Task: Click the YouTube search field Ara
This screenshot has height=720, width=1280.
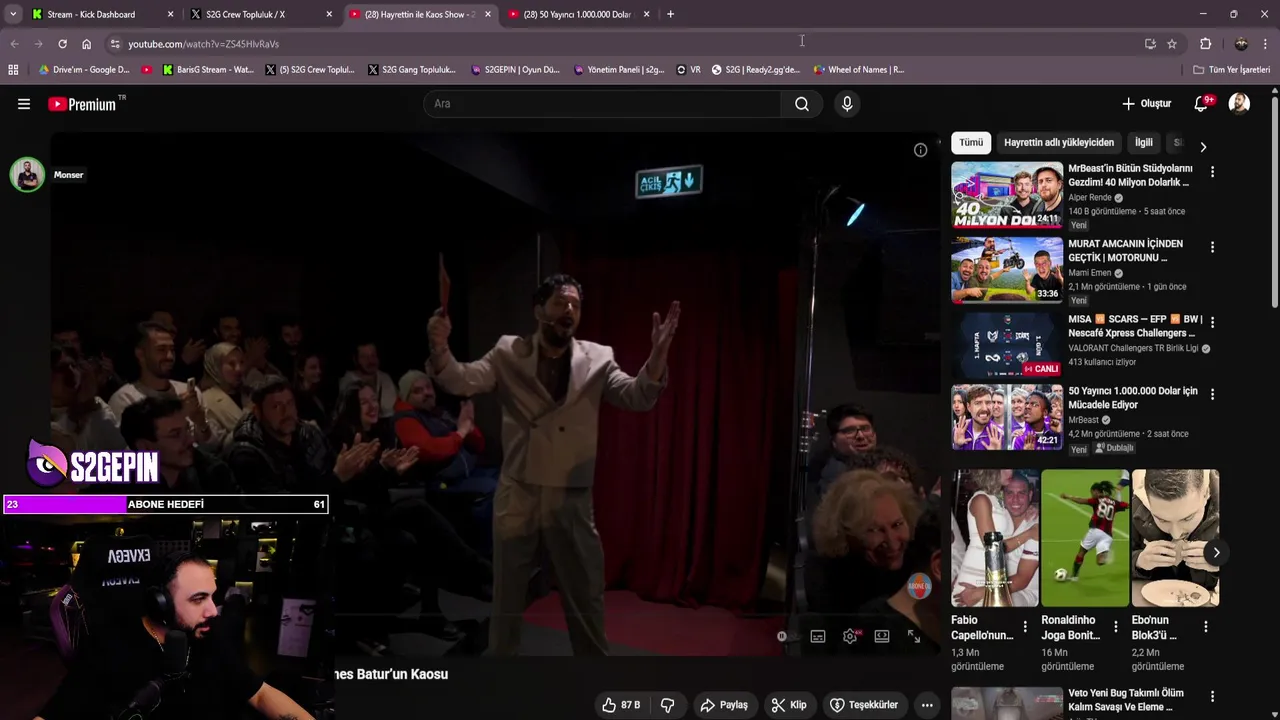Action: pos(602,104)
